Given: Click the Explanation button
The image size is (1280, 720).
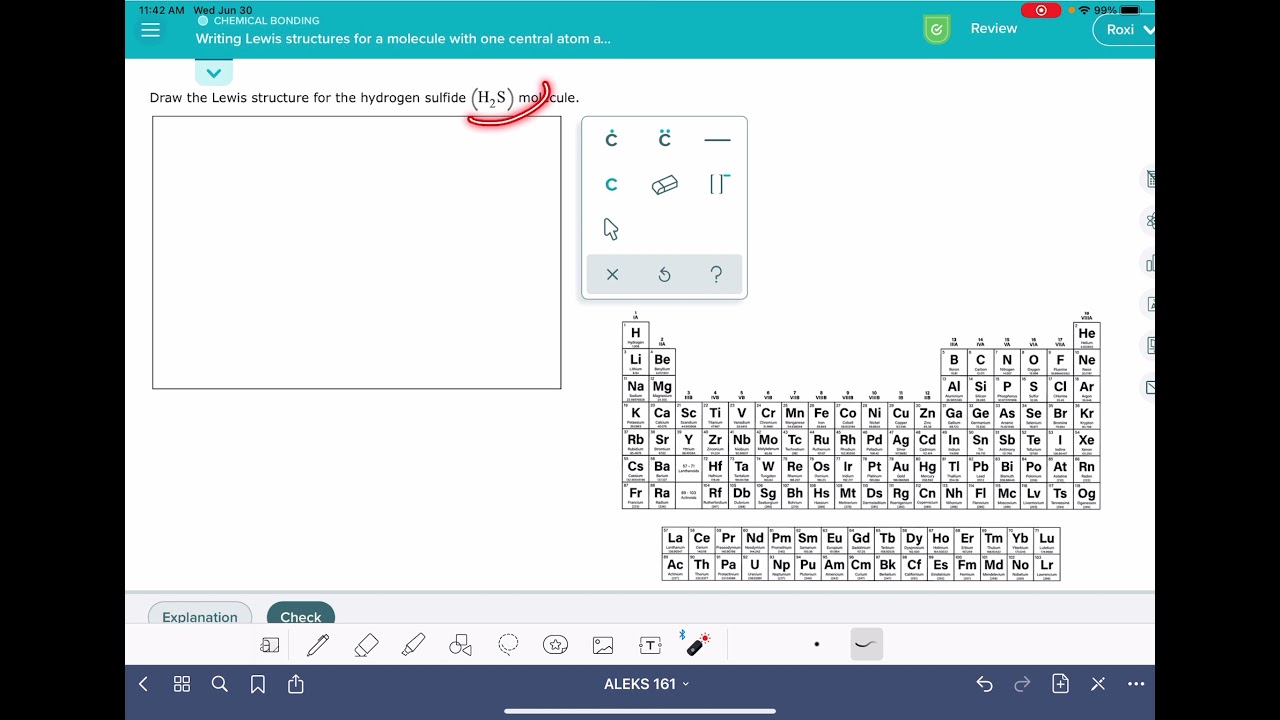Looking at the screenshot, I should (200, 616).
